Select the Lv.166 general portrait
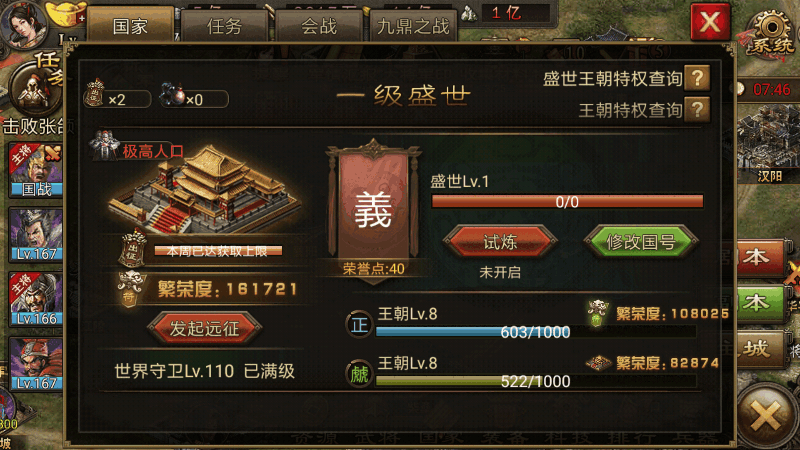The image size is (800, 450). tap(36, 299)
